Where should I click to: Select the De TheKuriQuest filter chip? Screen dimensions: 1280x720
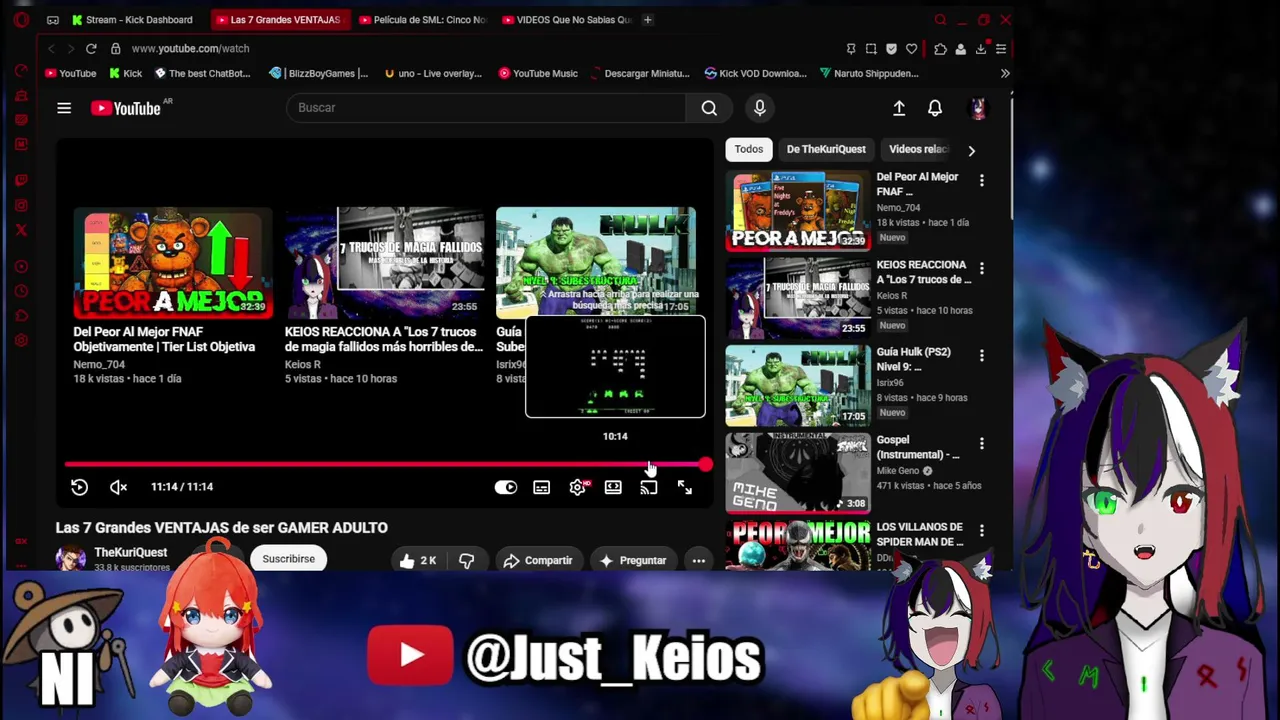pos(826,149)
